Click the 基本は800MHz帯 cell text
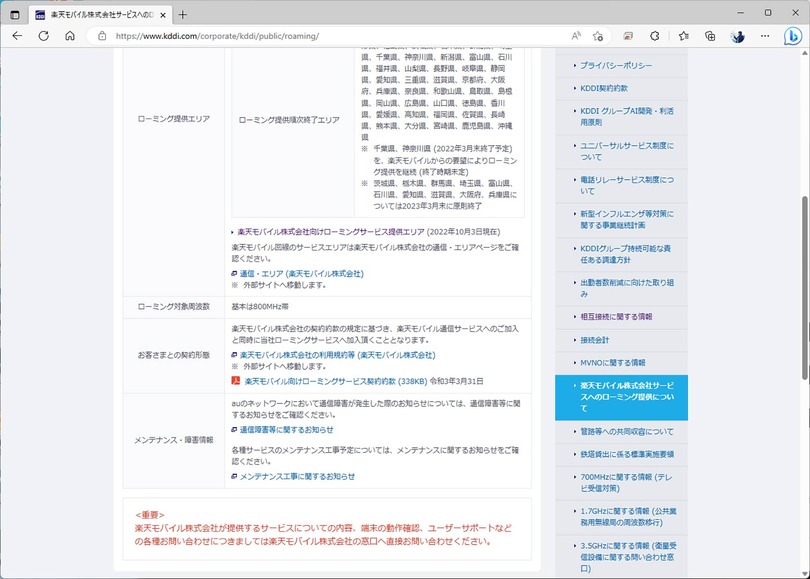Image resolution: width=810 pixels, height=579 pixels. pyautogui.click(x=260, y=307)
